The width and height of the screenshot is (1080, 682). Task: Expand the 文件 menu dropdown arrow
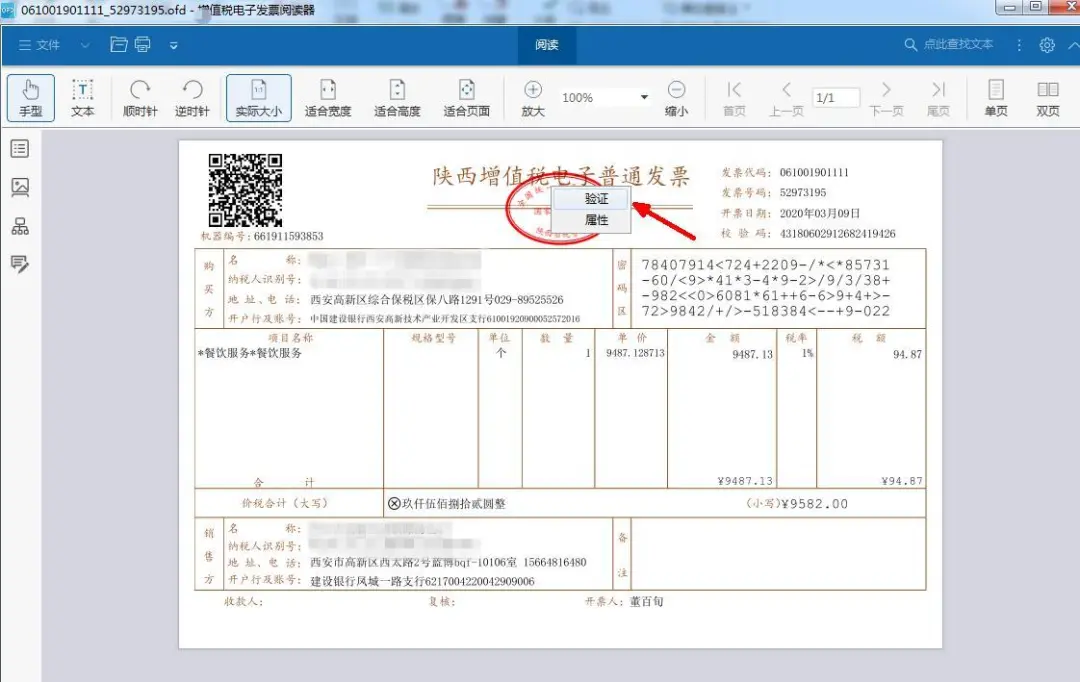point(85,44)
